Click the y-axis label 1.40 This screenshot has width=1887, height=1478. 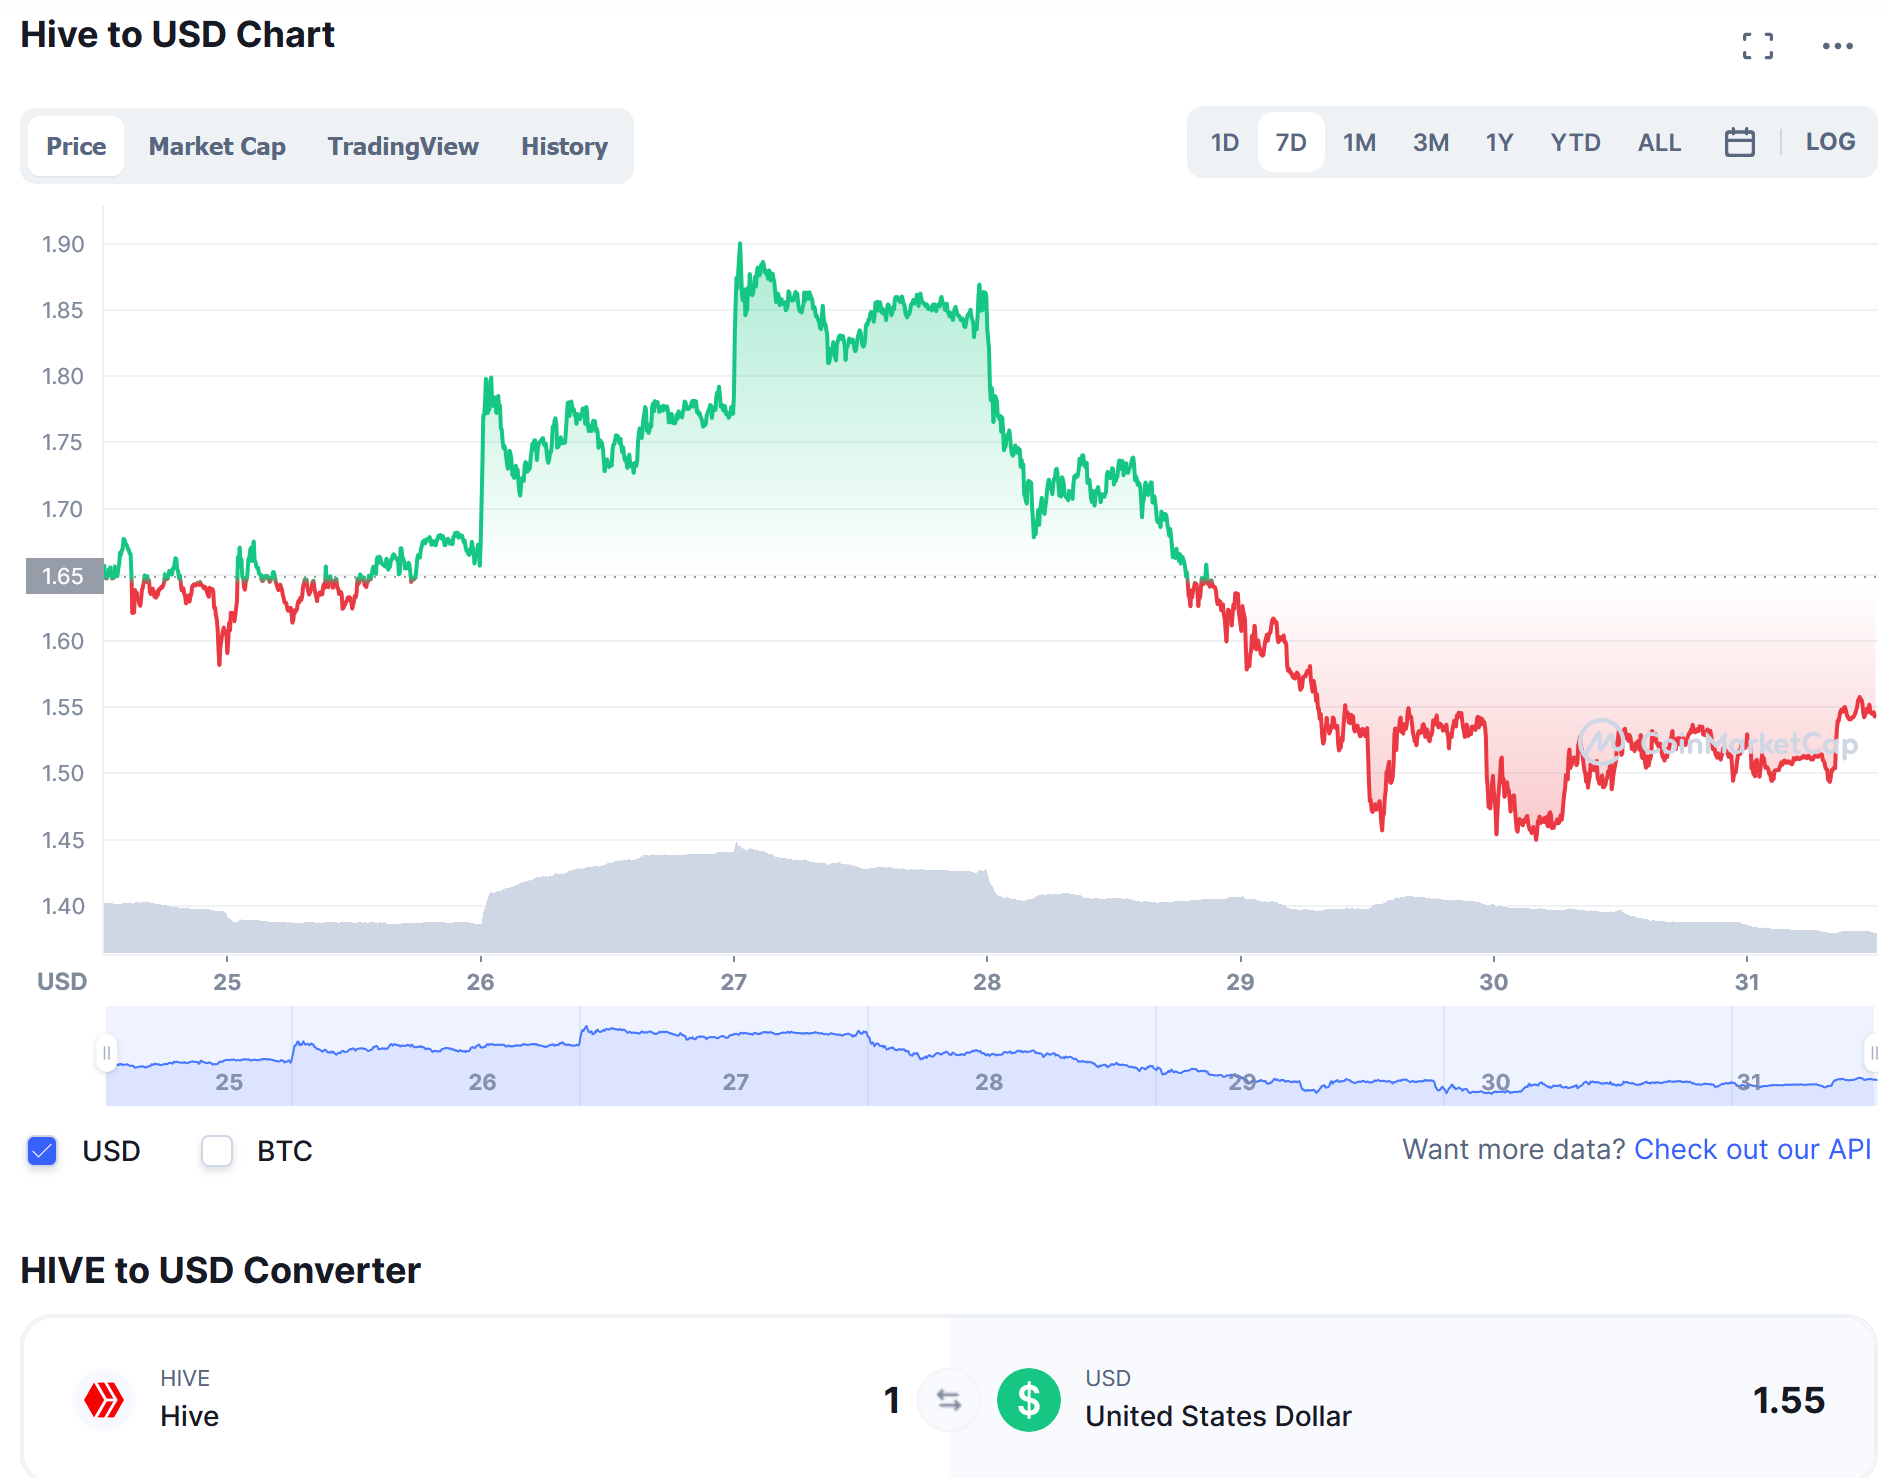click(63, 906)
